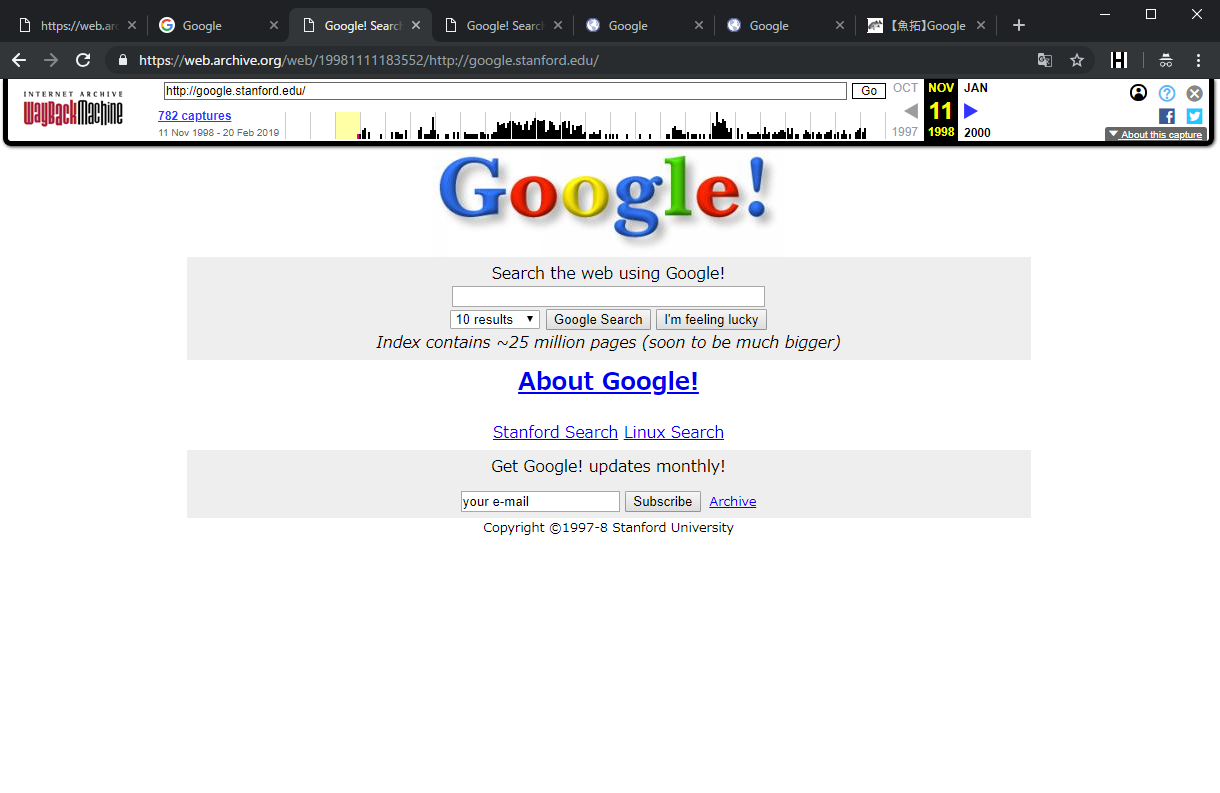Click '11 Nov 1998 - 20 Feb 2019' range text
1220x793 pixels.
pyautogui.click(x=219, y=133)
